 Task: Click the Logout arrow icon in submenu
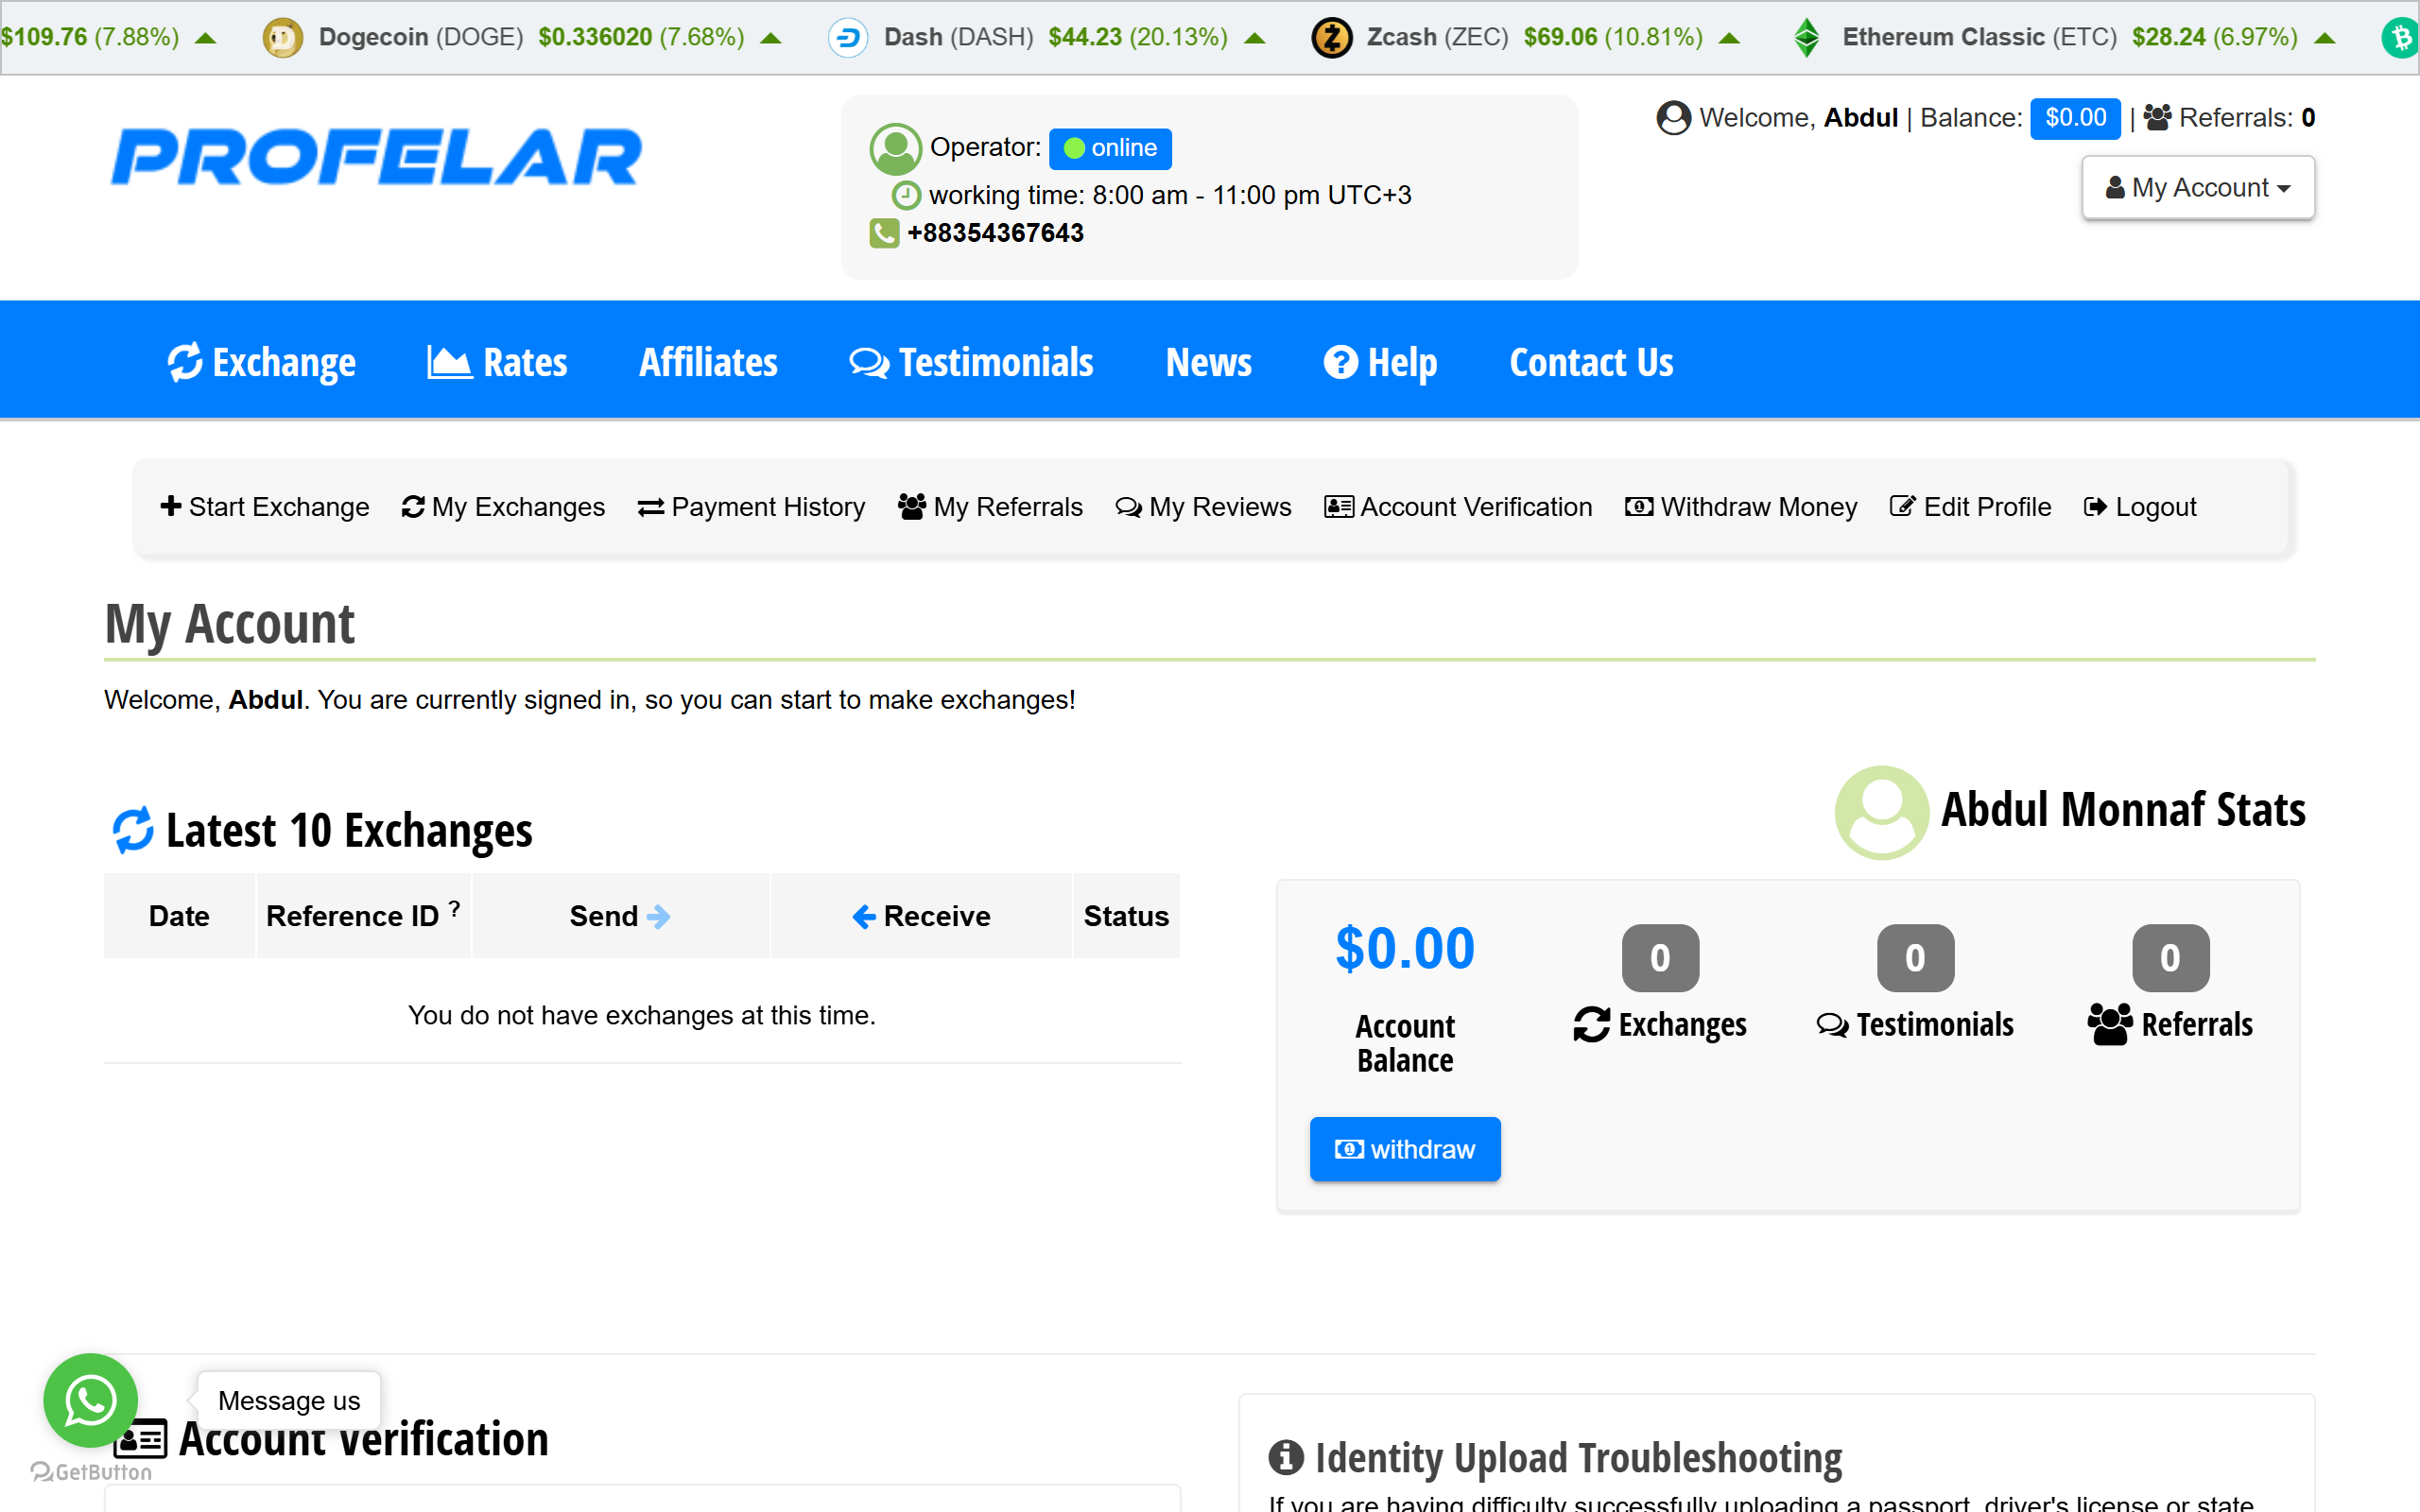click(x=2095, y=507)
